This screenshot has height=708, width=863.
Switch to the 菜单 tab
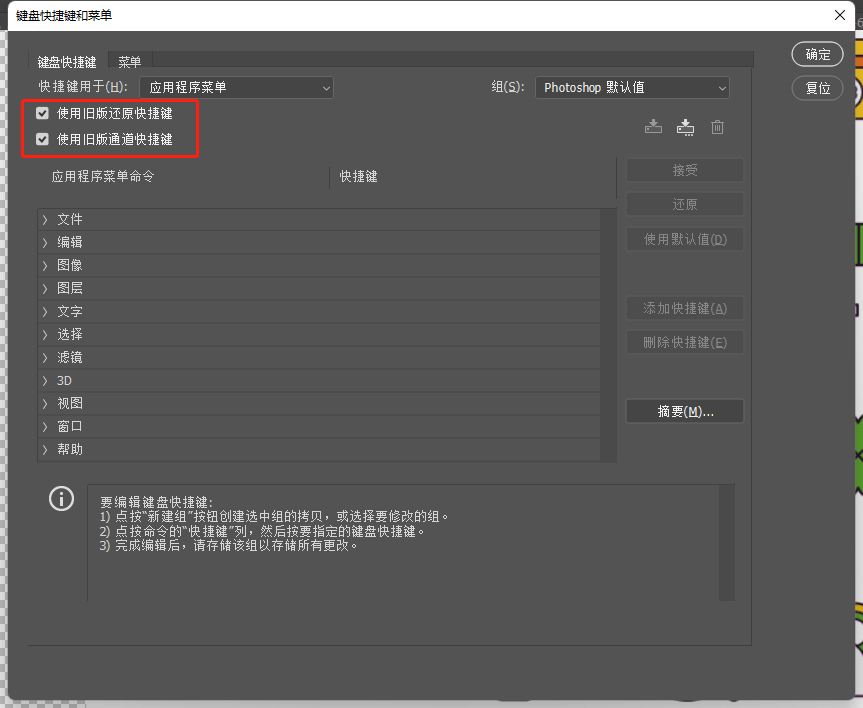tap(129, 60)
